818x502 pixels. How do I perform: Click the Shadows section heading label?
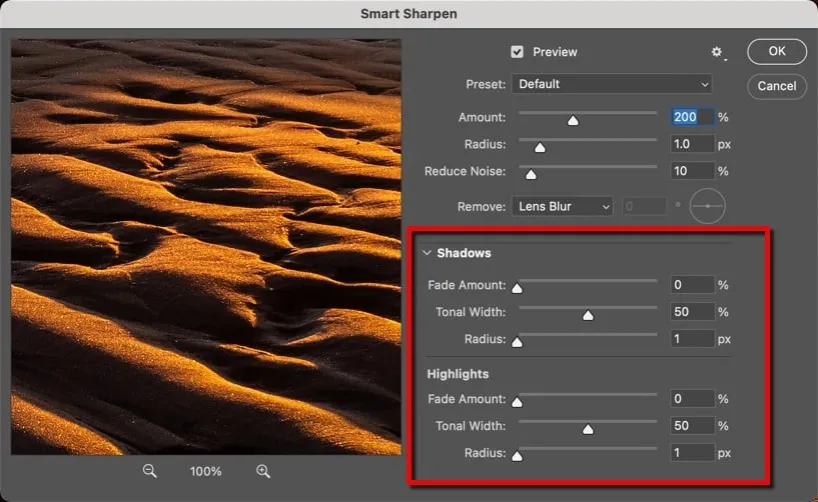(464, 253)
